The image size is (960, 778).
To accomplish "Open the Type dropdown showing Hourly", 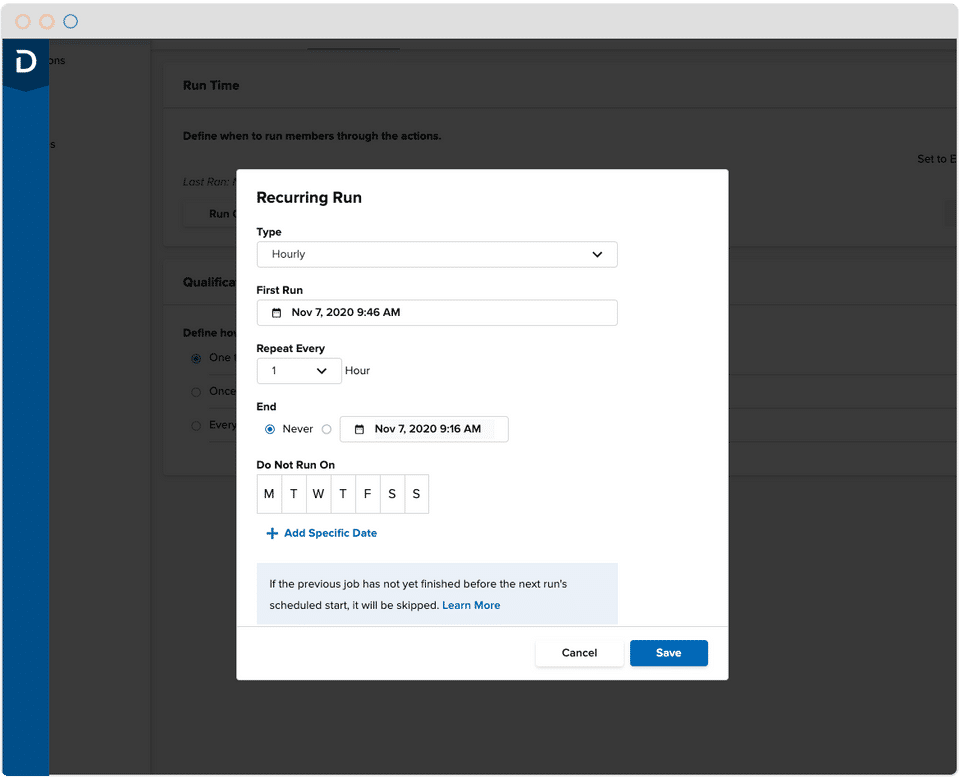I will (x=437, y=254).
